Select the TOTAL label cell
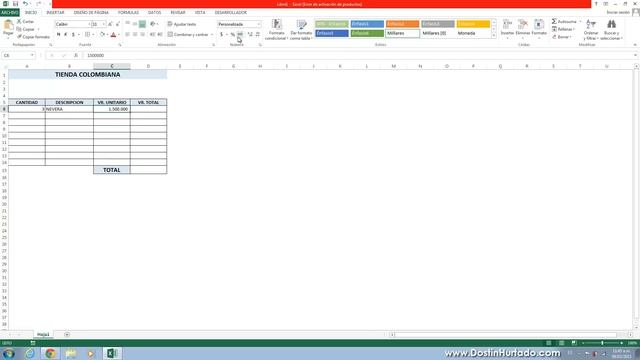Viewport: 640px width, 360px height. 112,170
